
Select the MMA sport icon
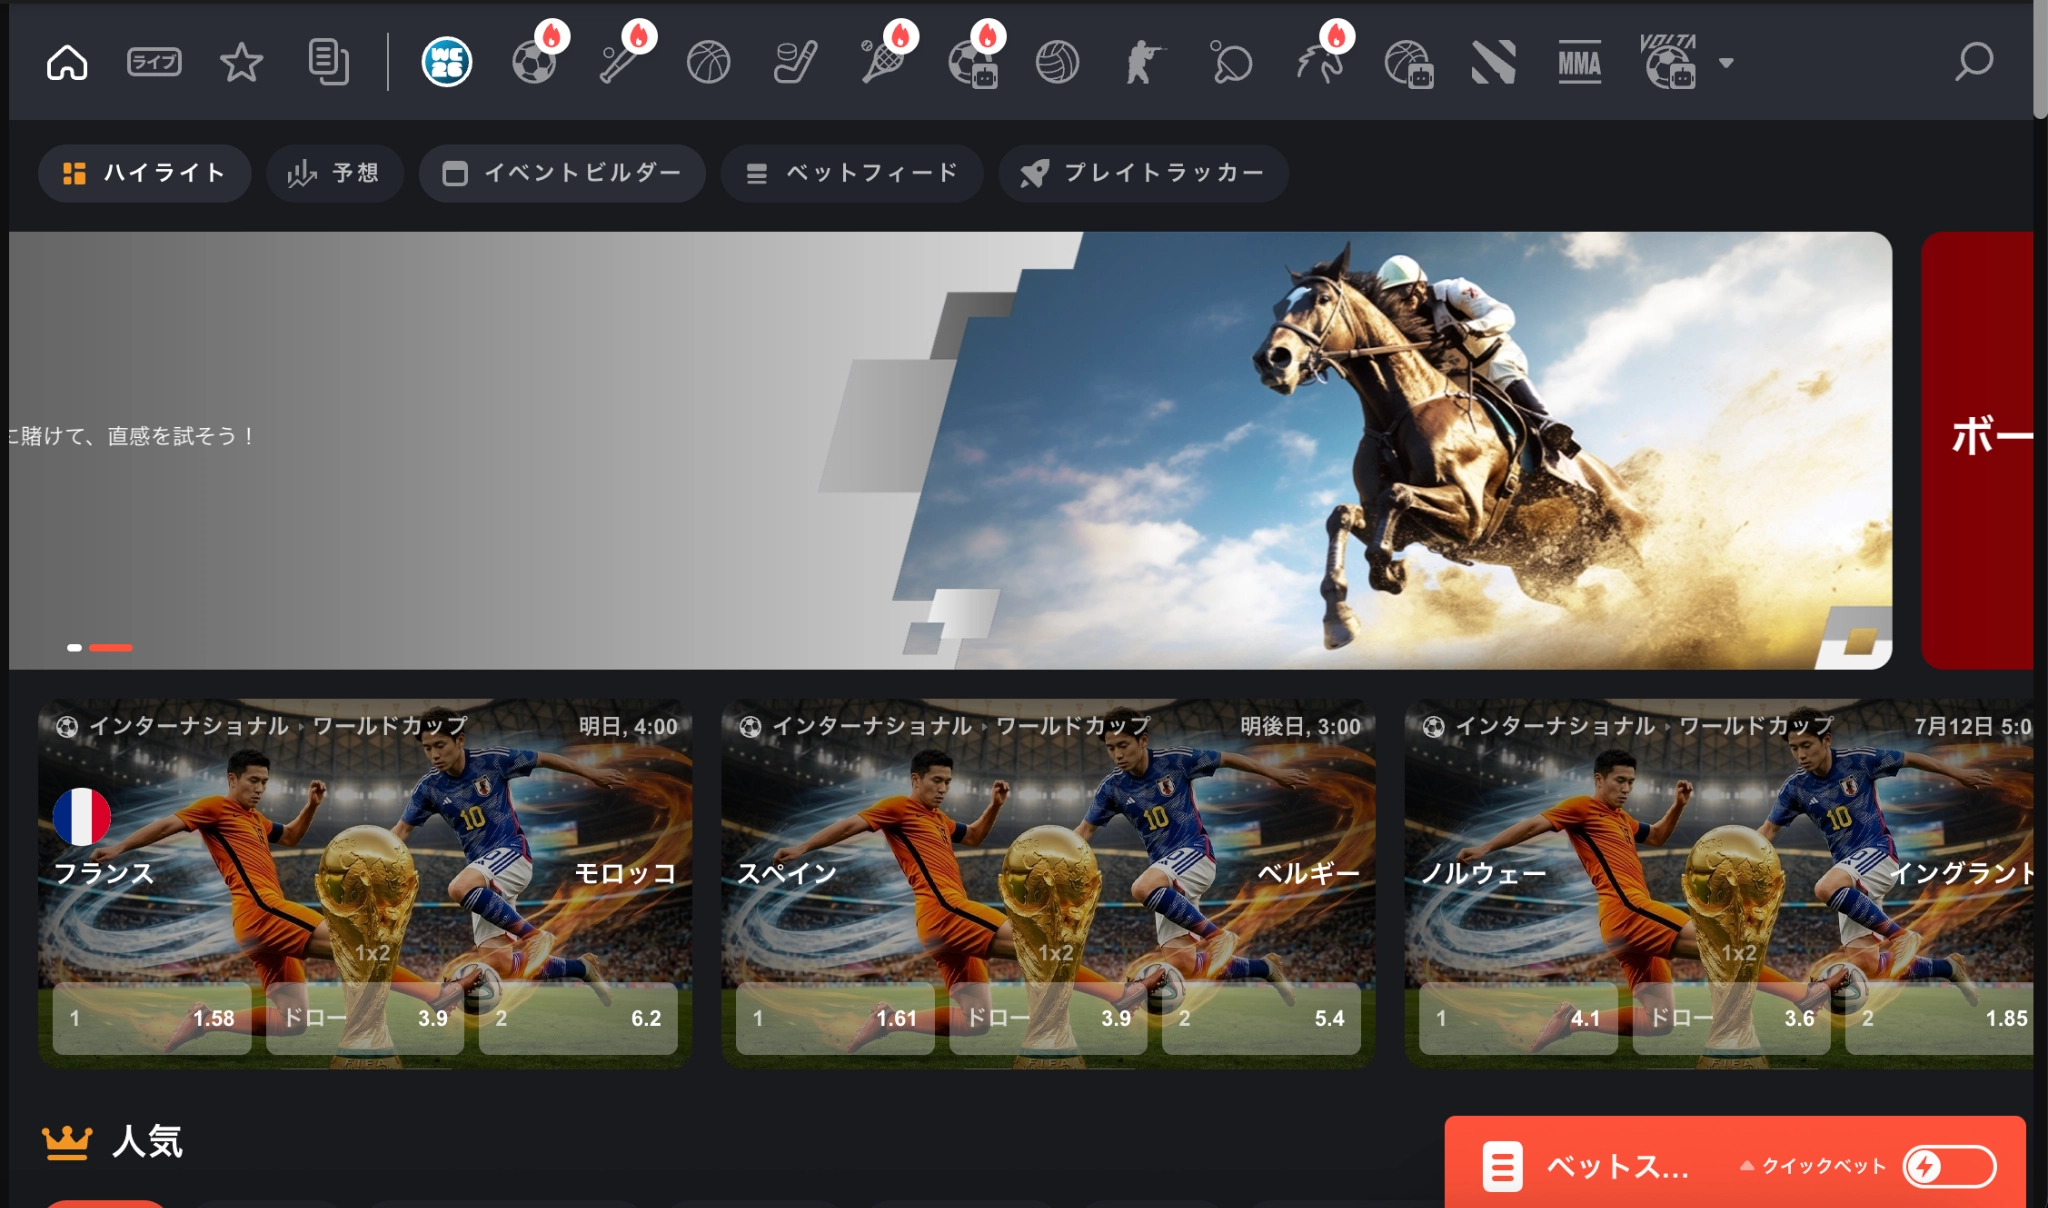1579,62
